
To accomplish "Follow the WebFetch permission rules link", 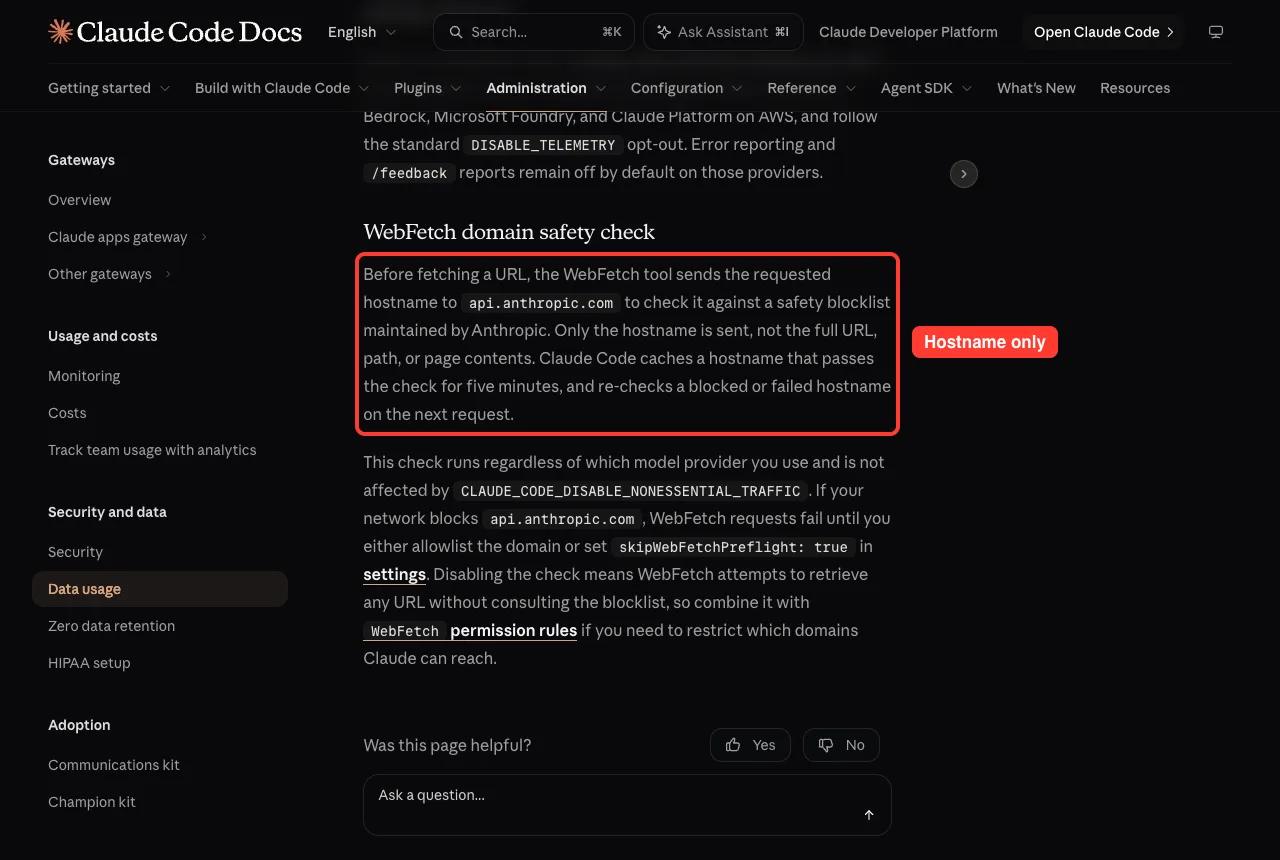I will click(470, 630).
